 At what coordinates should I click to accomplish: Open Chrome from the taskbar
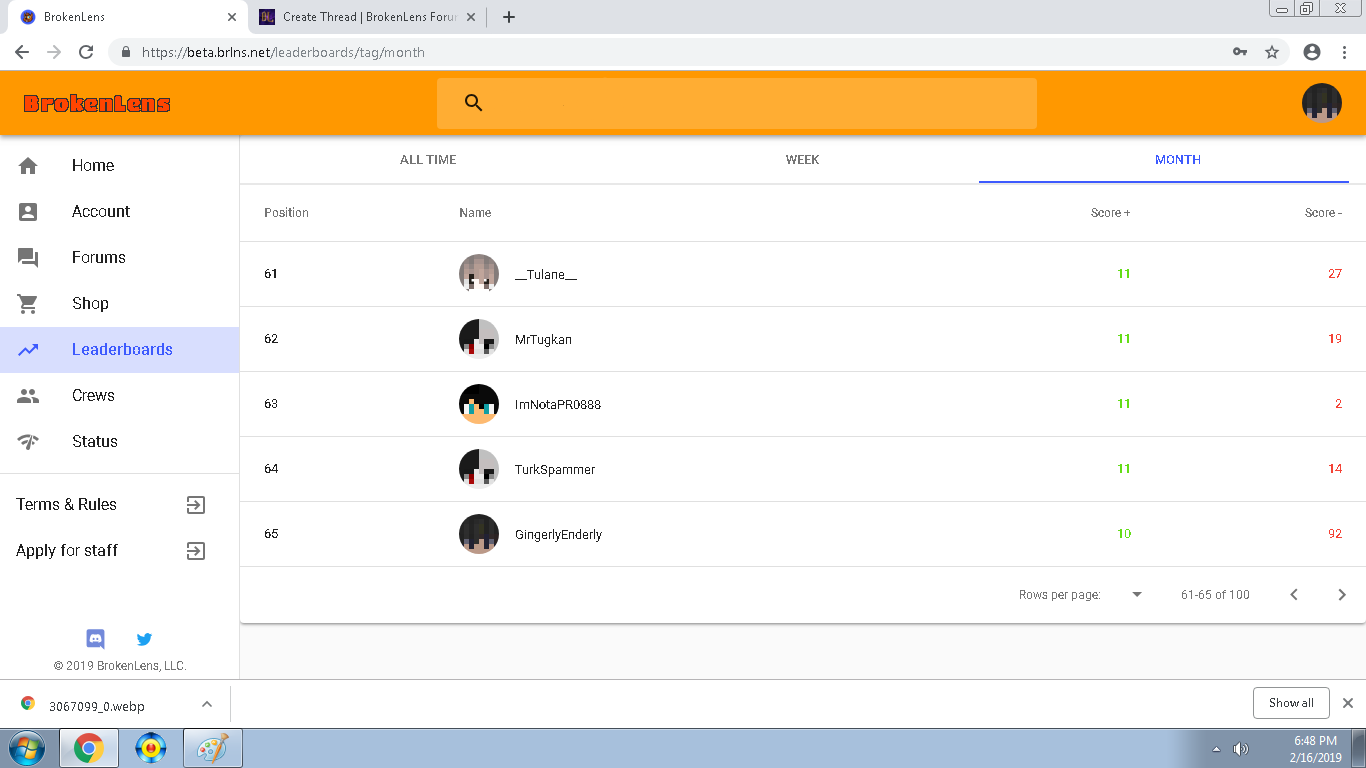click(x=89, y=748)
